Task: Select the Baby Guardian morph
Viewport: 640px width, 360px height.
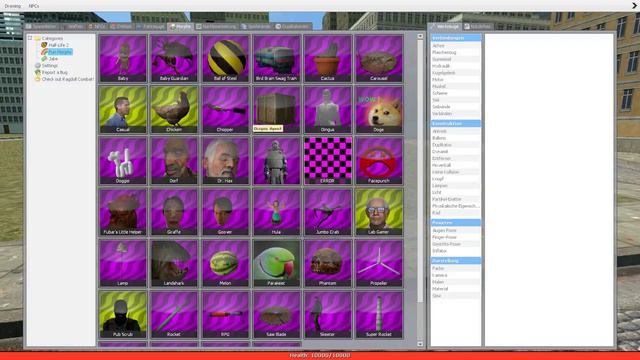Action: point(174,59)
